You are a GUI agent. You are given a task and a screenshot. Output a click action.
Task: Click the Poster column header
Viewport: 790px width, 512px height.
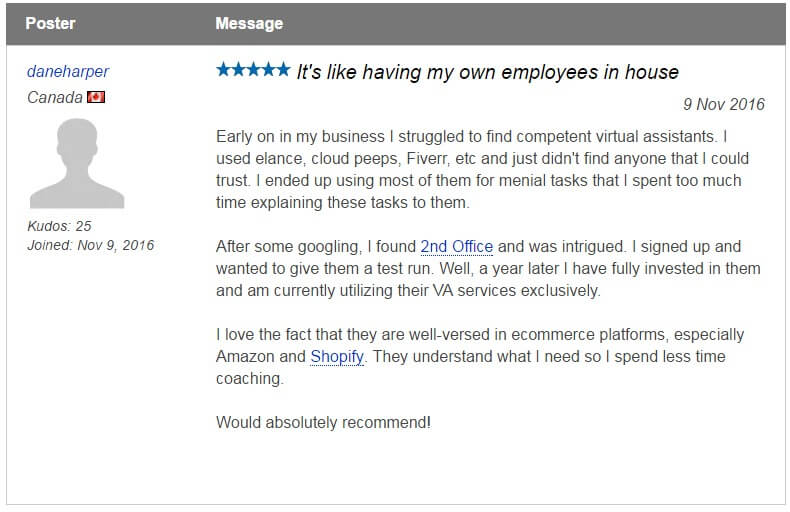point(50,23)
